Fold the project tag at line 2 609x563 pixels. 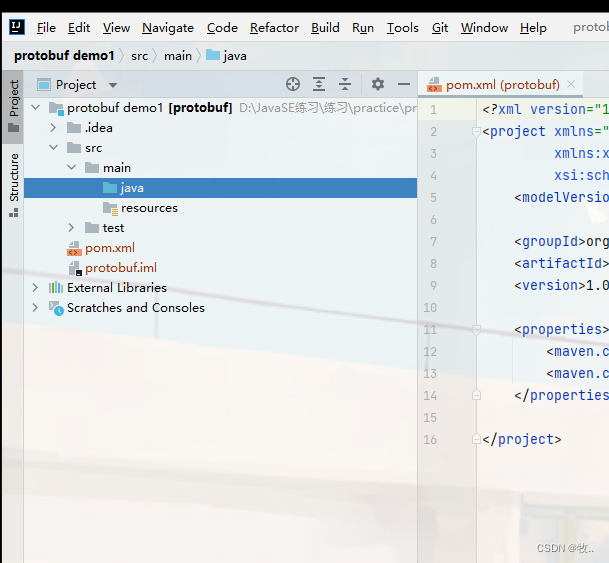click(x=476, y=132)
